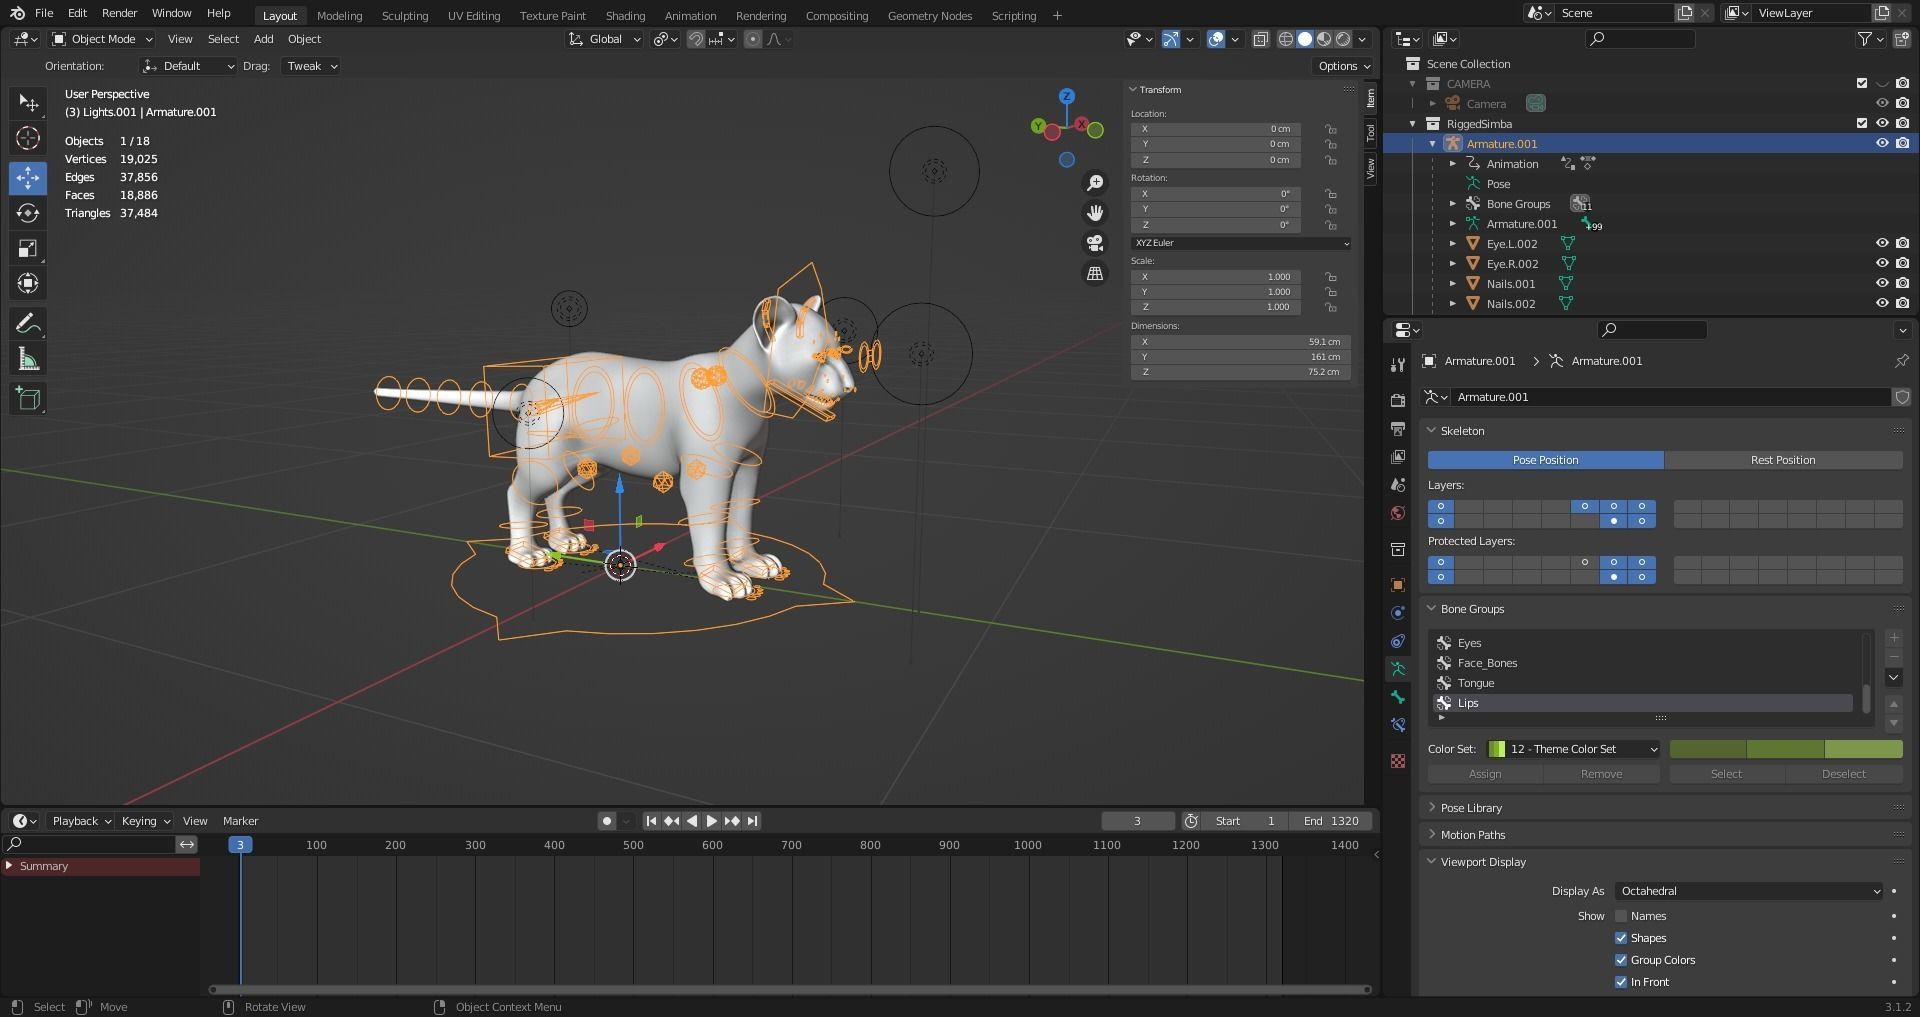Click the Pose Position button
This screenshot has width=1920, height=1017.
click(1545, 460)
